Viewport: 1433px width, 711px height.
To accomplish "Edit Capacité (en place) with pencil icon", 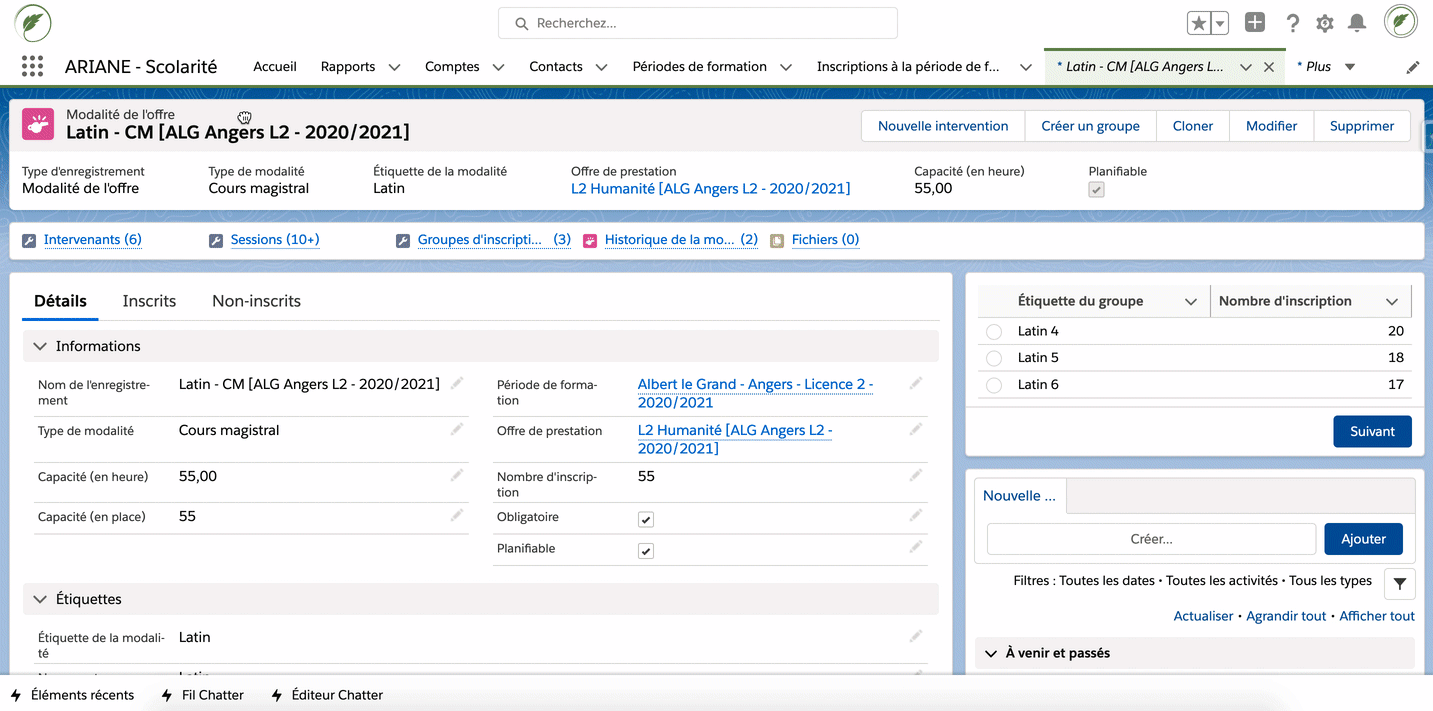I will 457,516.
